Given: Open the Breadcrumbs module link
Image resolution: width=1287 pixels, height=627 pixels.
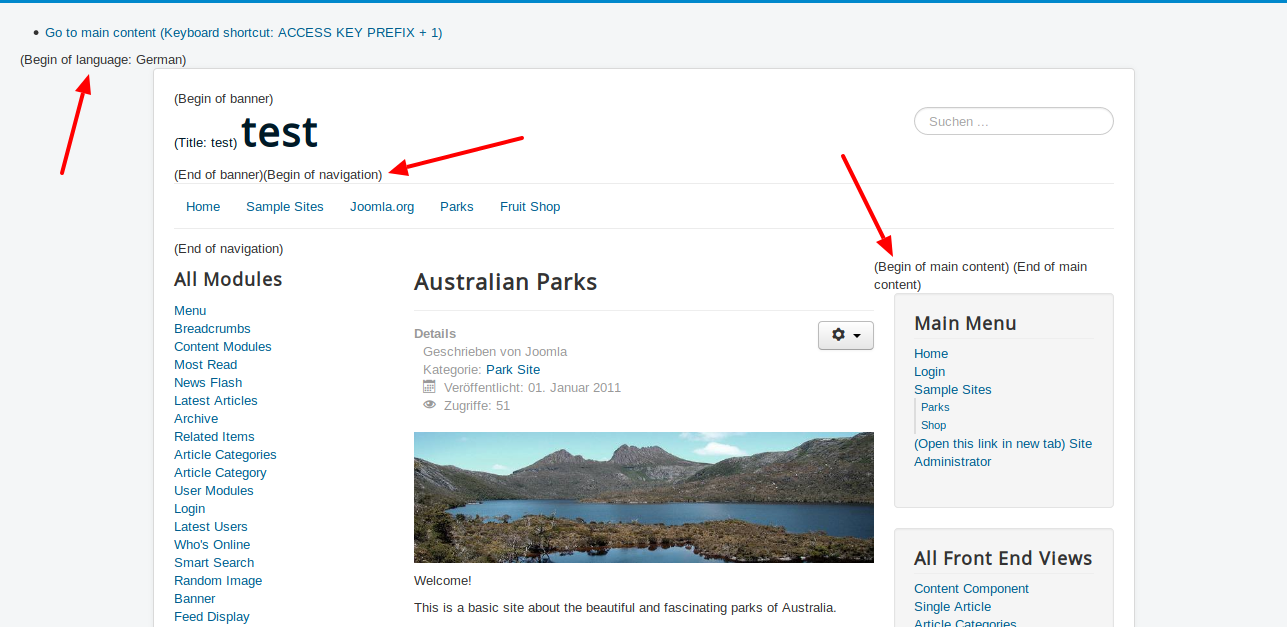Looking at the screenshot, I should pos(212,328).
